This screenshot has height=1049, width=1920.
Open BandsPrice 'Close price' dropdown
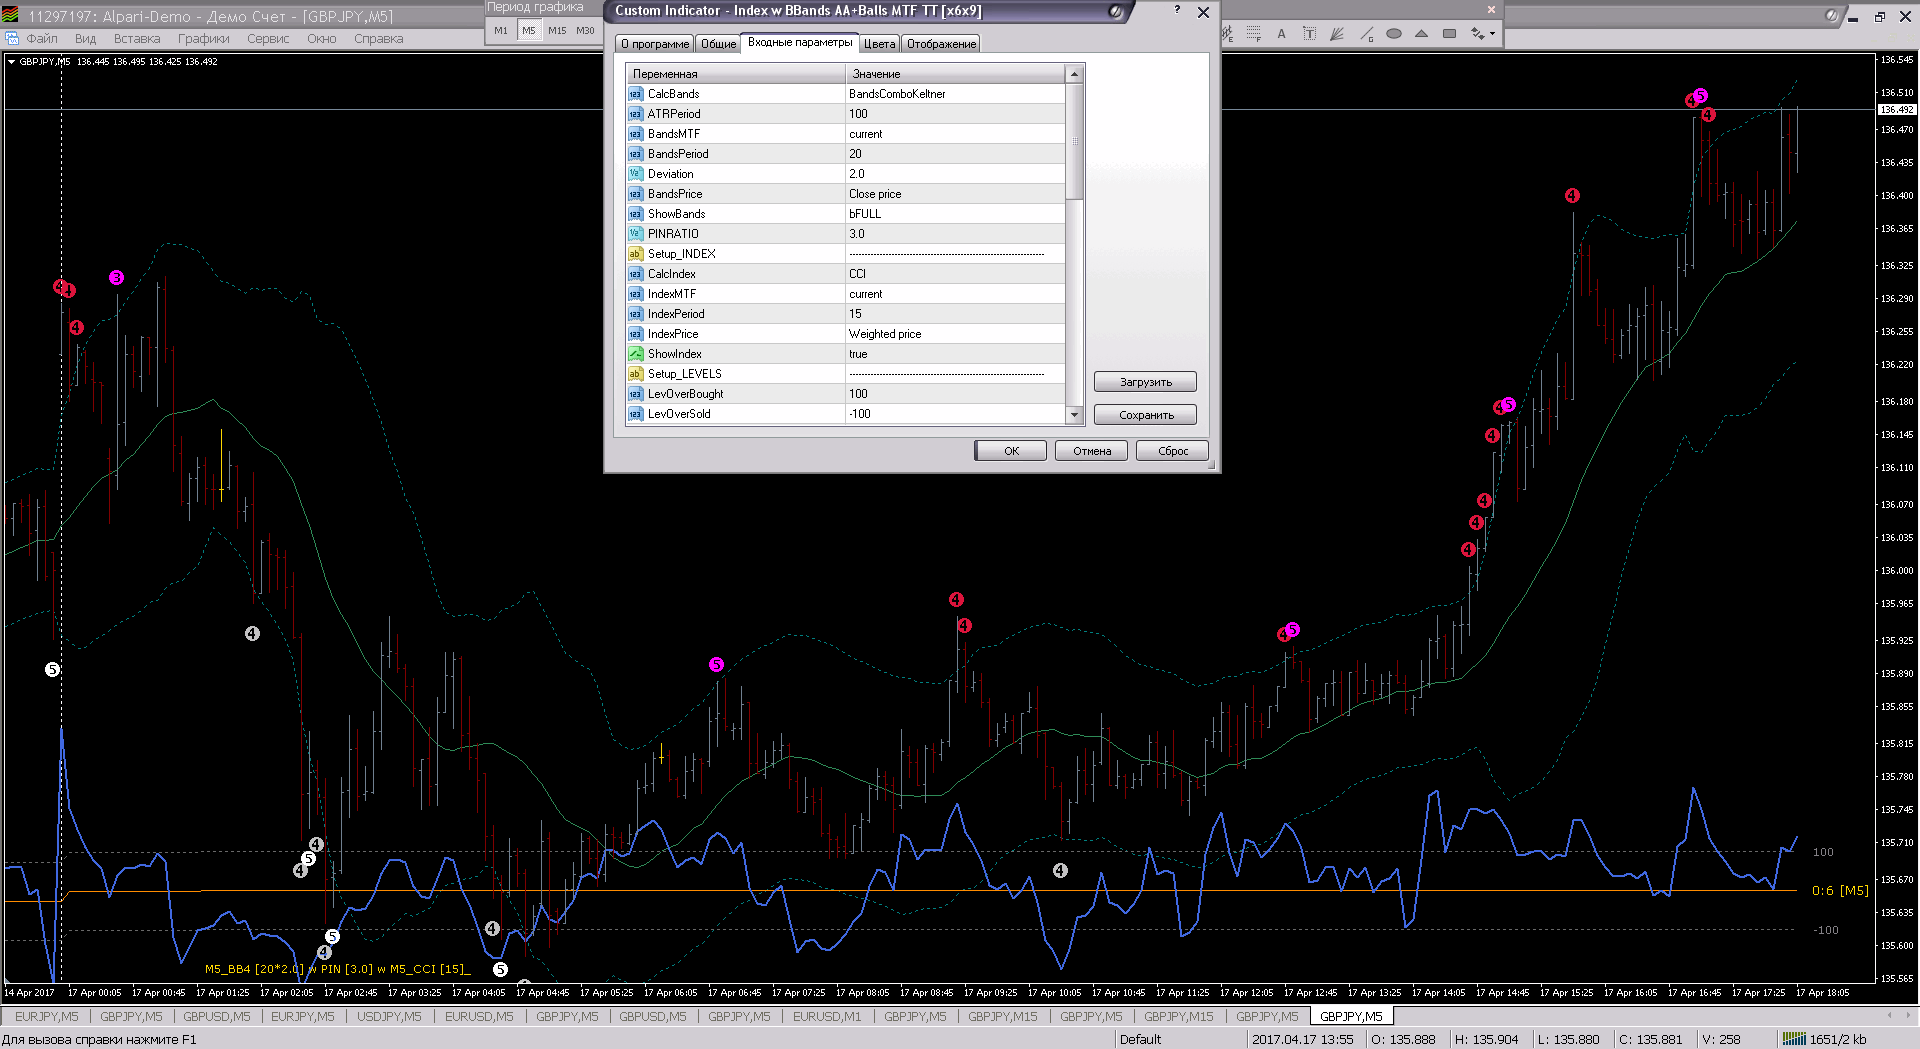pos(955,194)
